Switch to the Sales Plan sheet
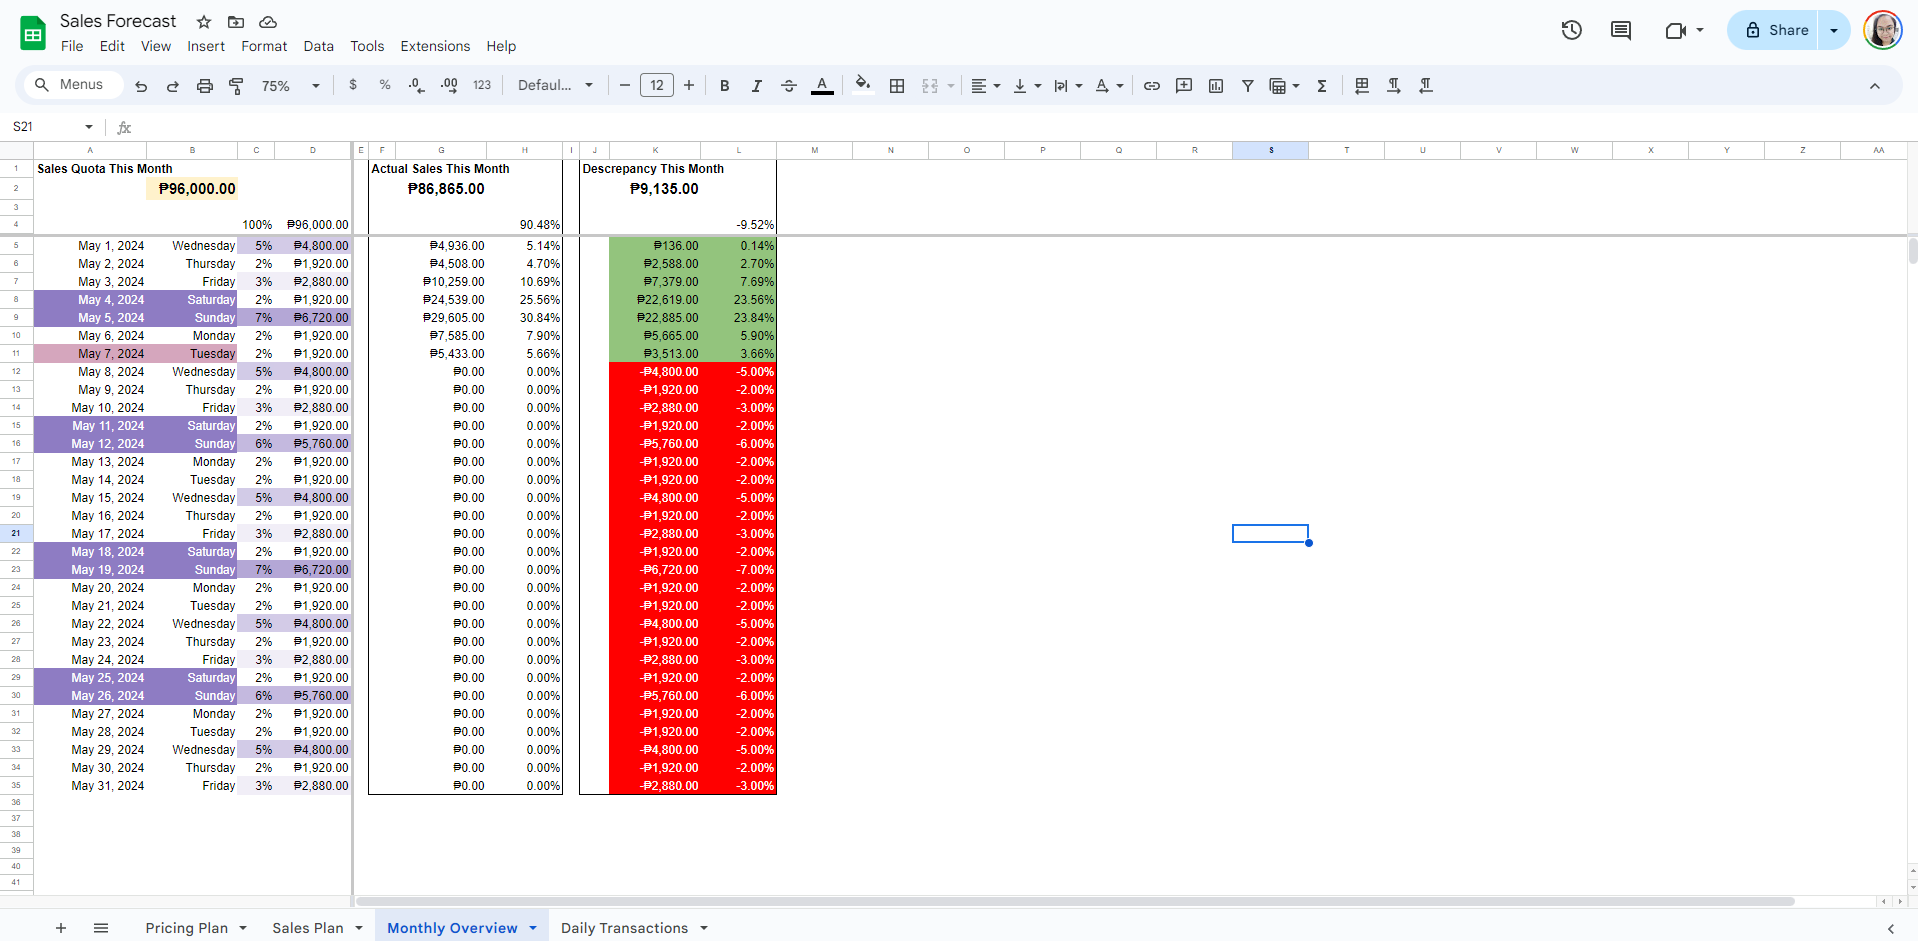The image size is (1918, 941). (308, 928)
